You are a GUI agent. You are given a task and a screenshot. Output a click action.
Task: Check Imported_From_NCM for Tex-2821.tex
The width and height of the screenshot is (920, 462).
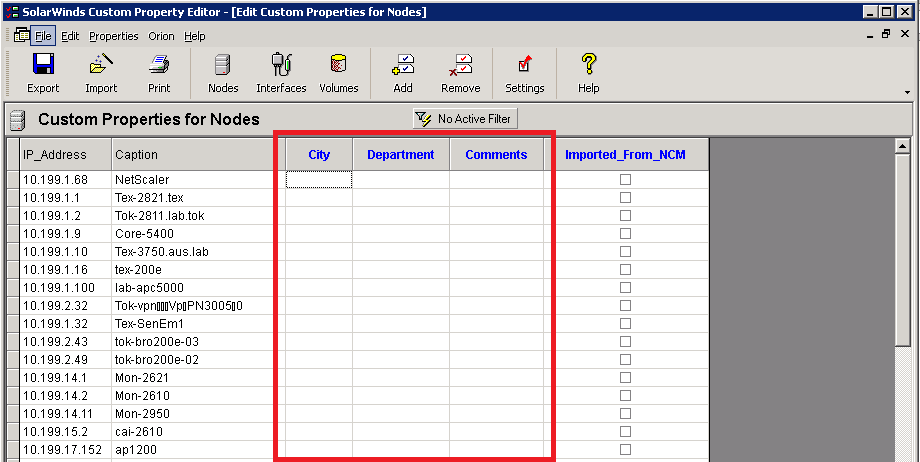[625, 197]
